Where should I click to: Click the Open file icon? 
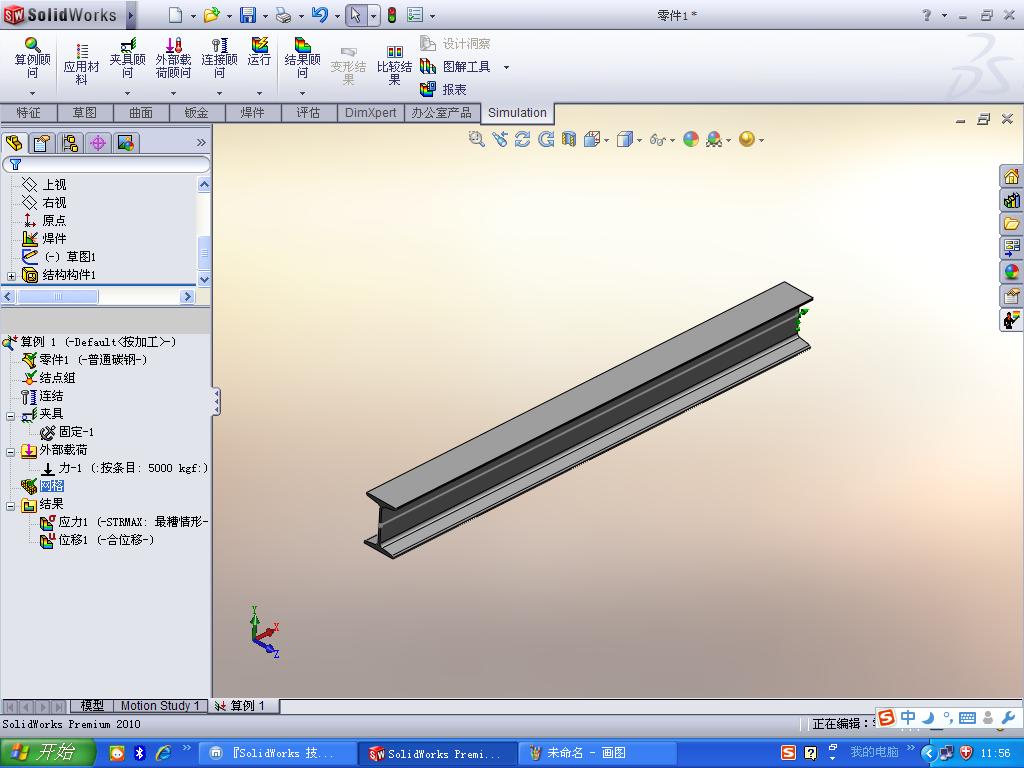[x=211, y=15]
